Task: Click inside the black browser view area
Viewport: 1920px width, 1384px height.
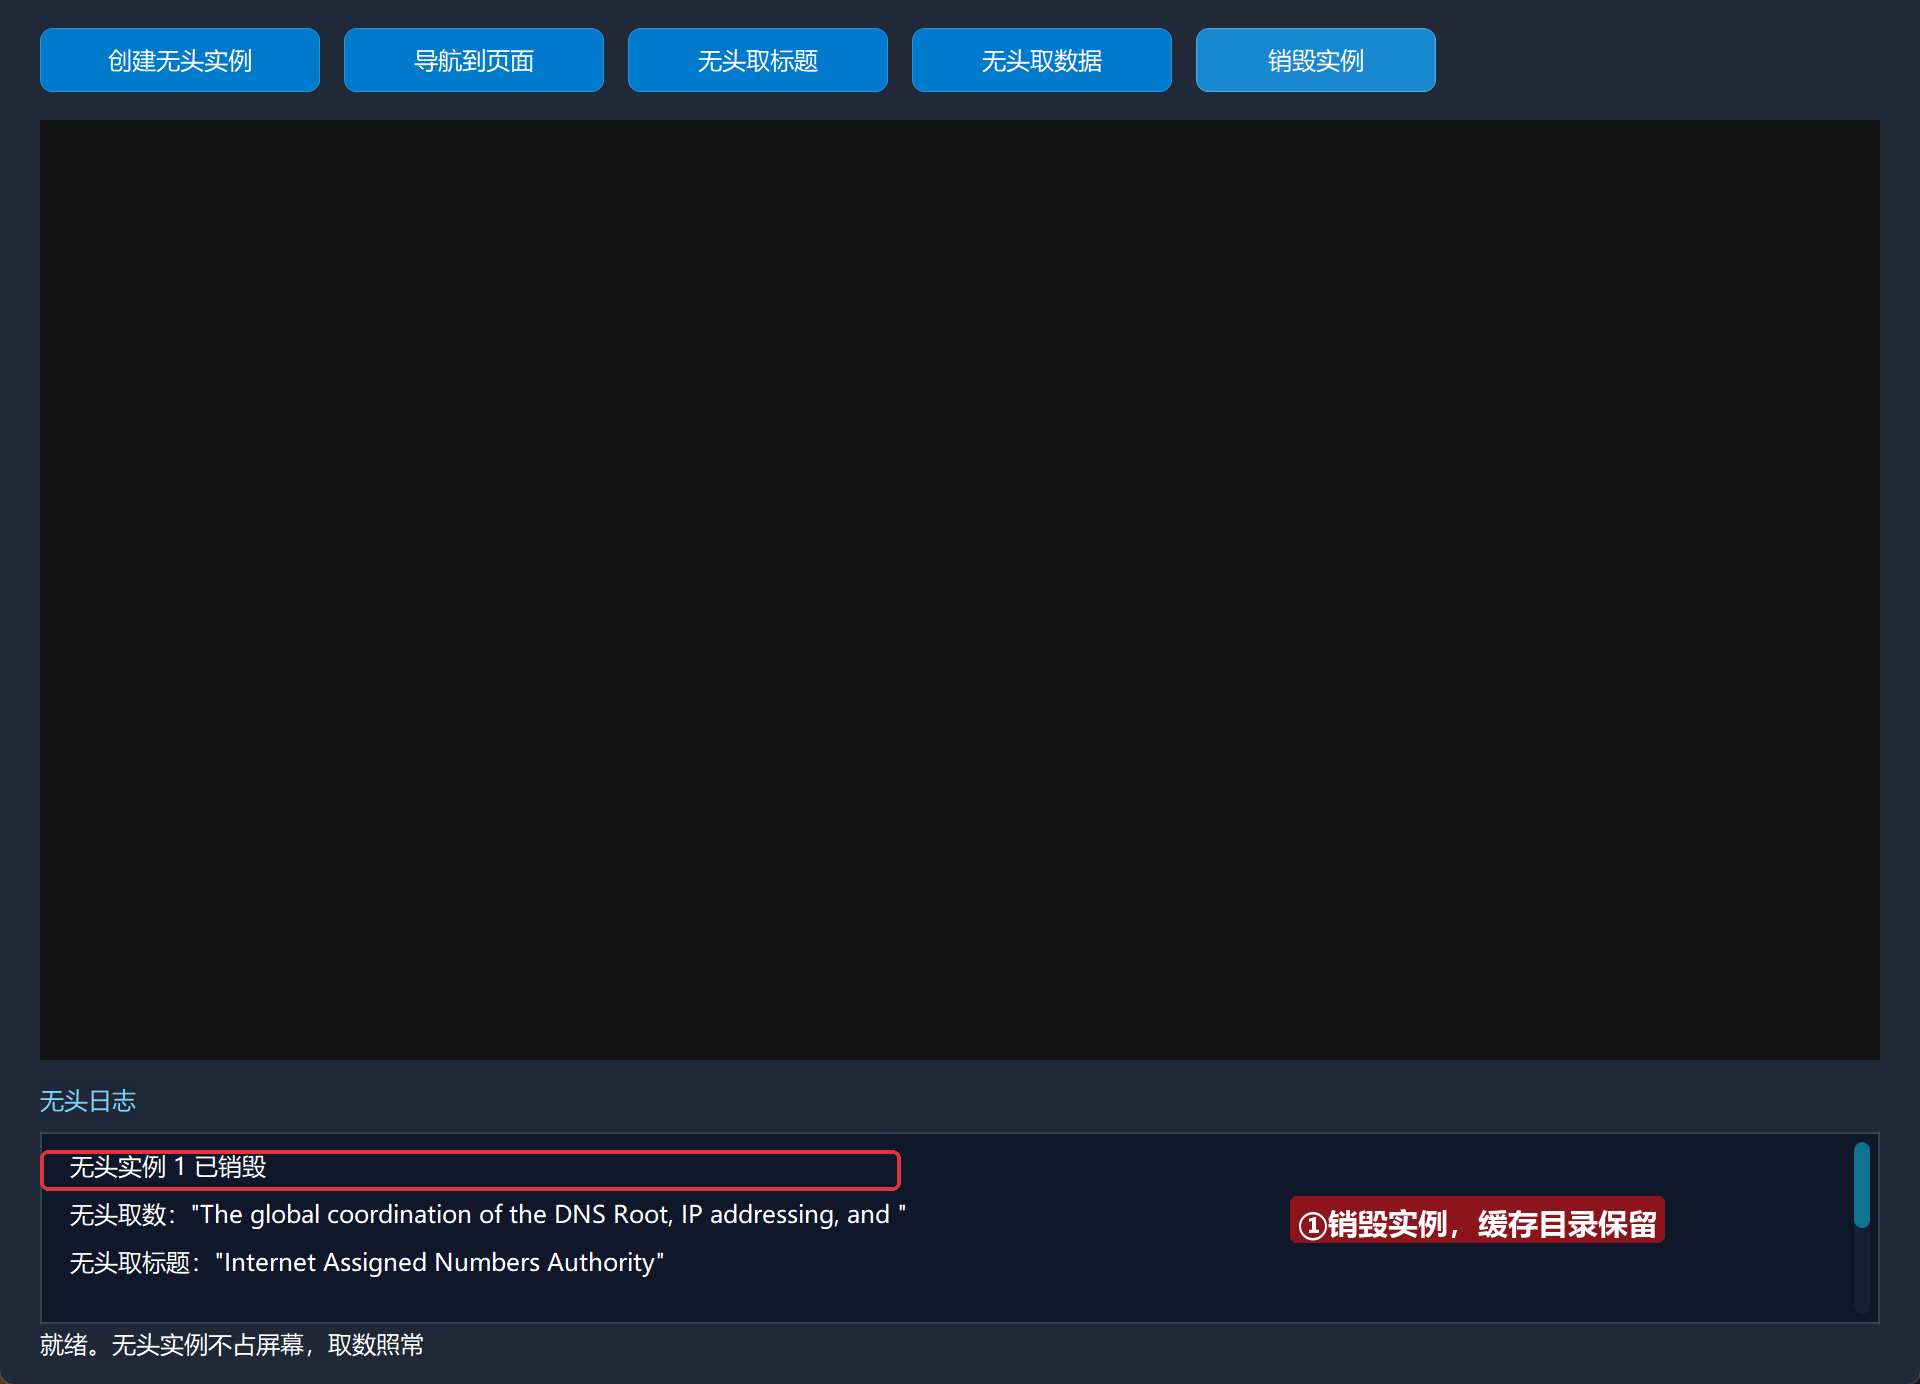Action: (960, 590)
